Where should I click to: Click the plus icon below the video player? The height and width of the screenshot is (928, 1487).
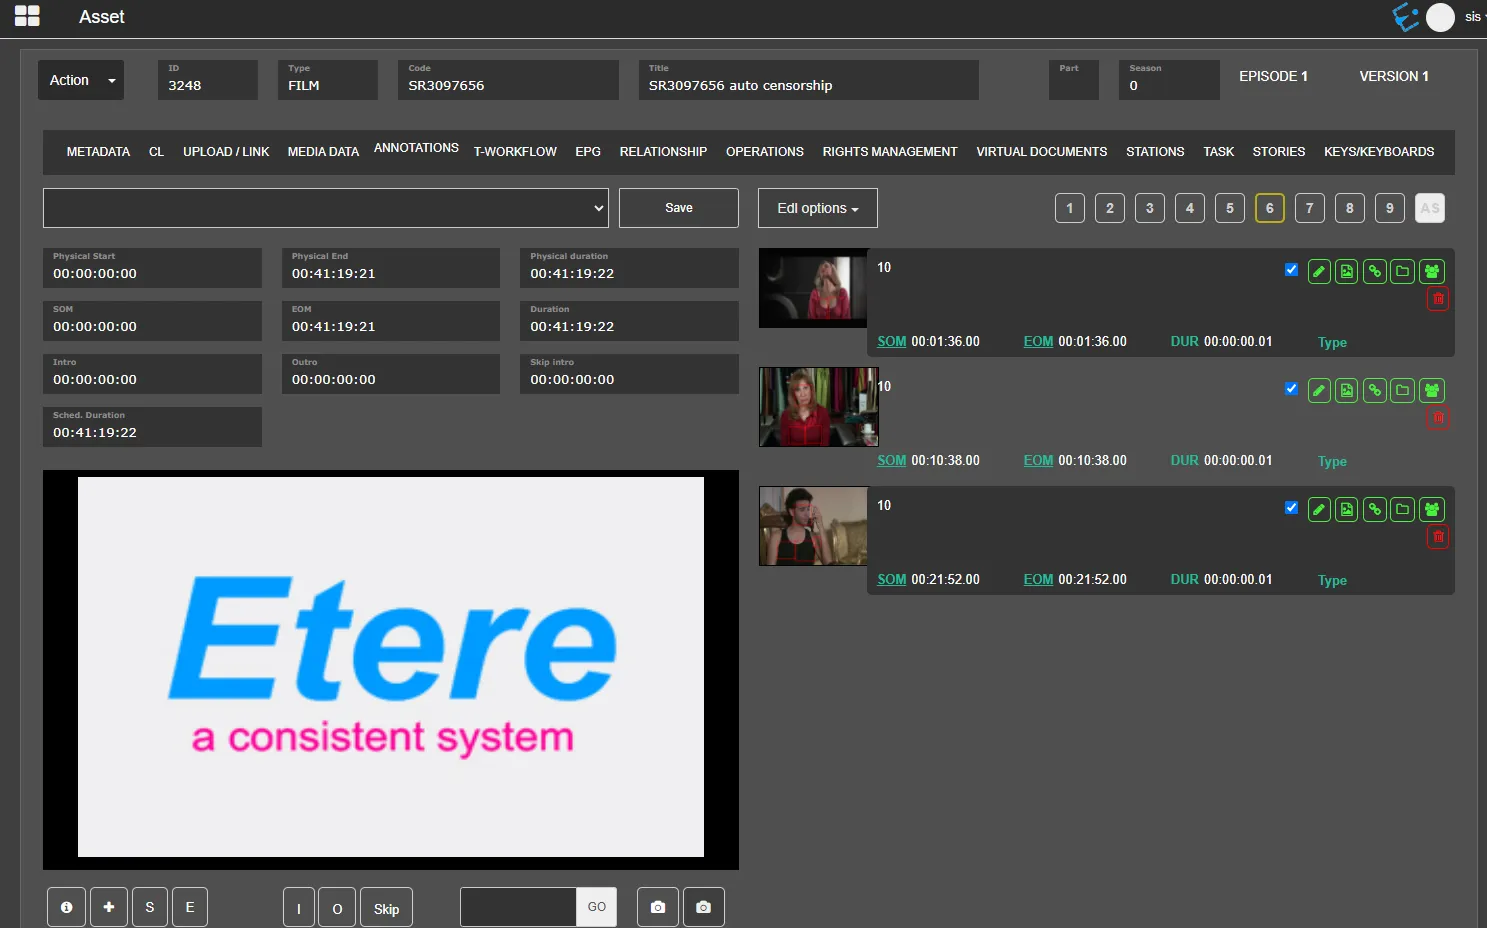pos(109,907)
